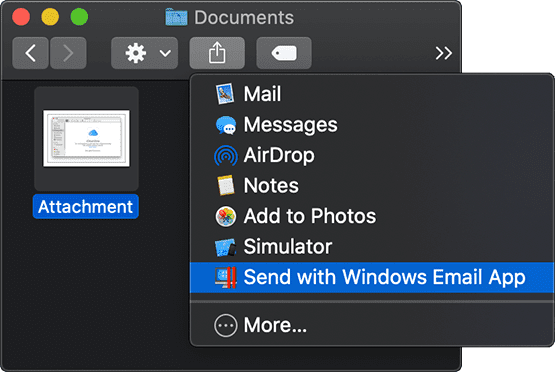Expand the toolbar overflow double chevron
The height and width of the screenshot is (372, 555).
(x=444, y=53)
